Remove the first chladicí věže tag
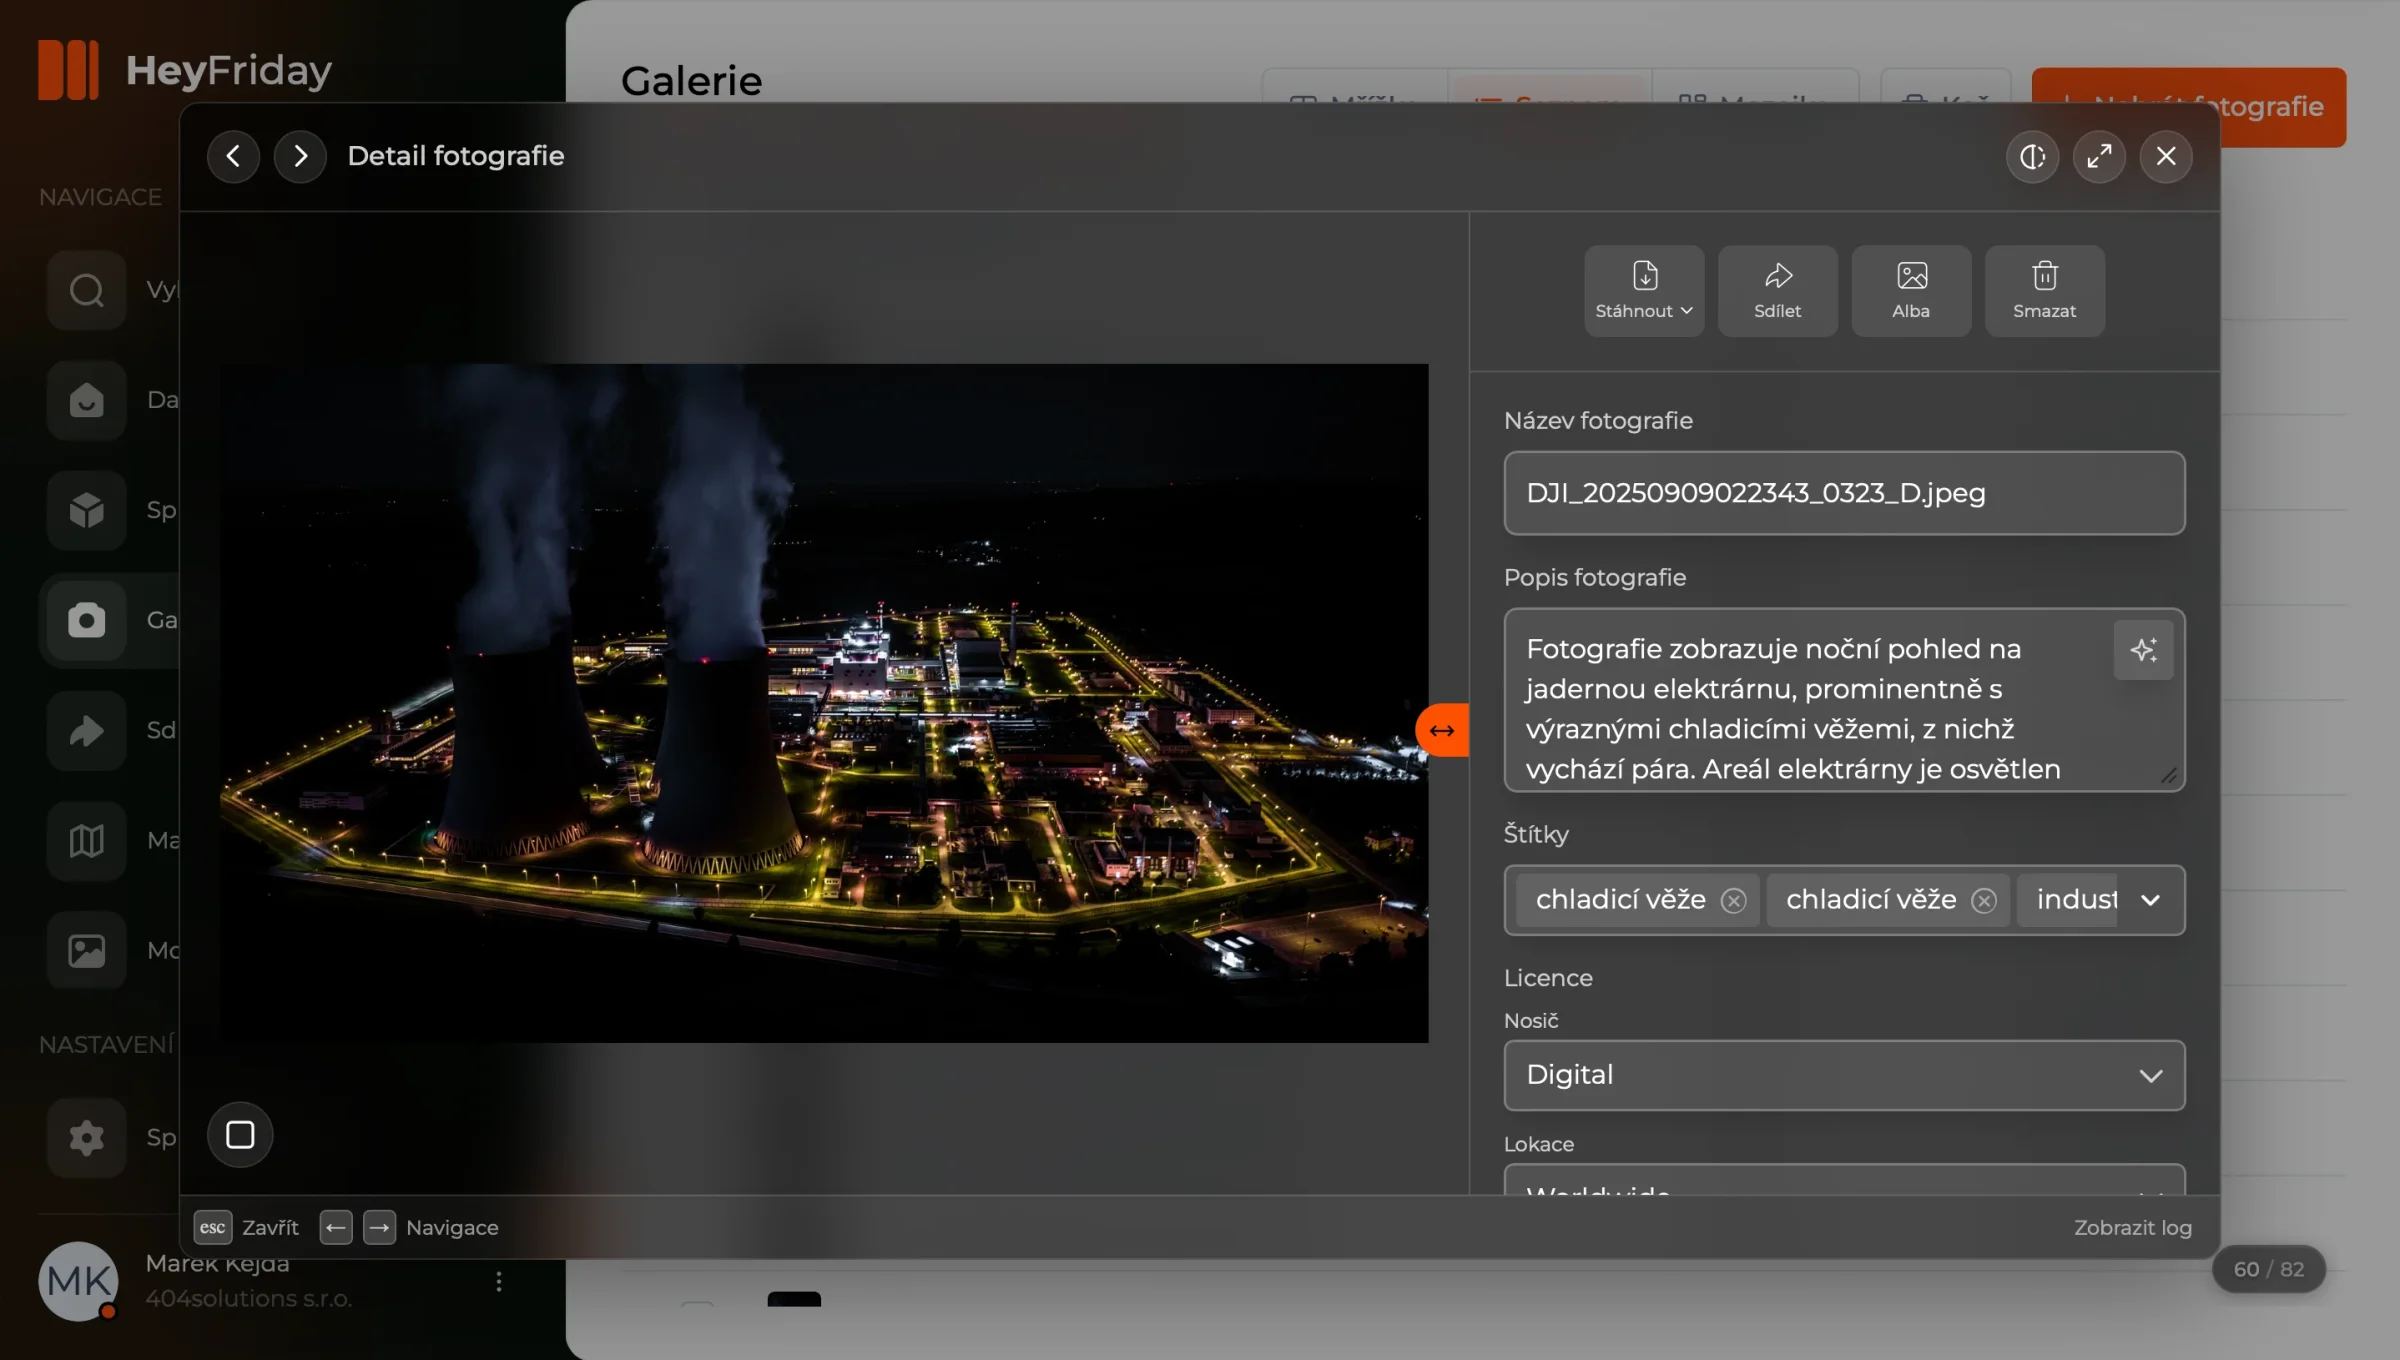Viewport: 2400px width, 1360px height. pos(1733,901)
